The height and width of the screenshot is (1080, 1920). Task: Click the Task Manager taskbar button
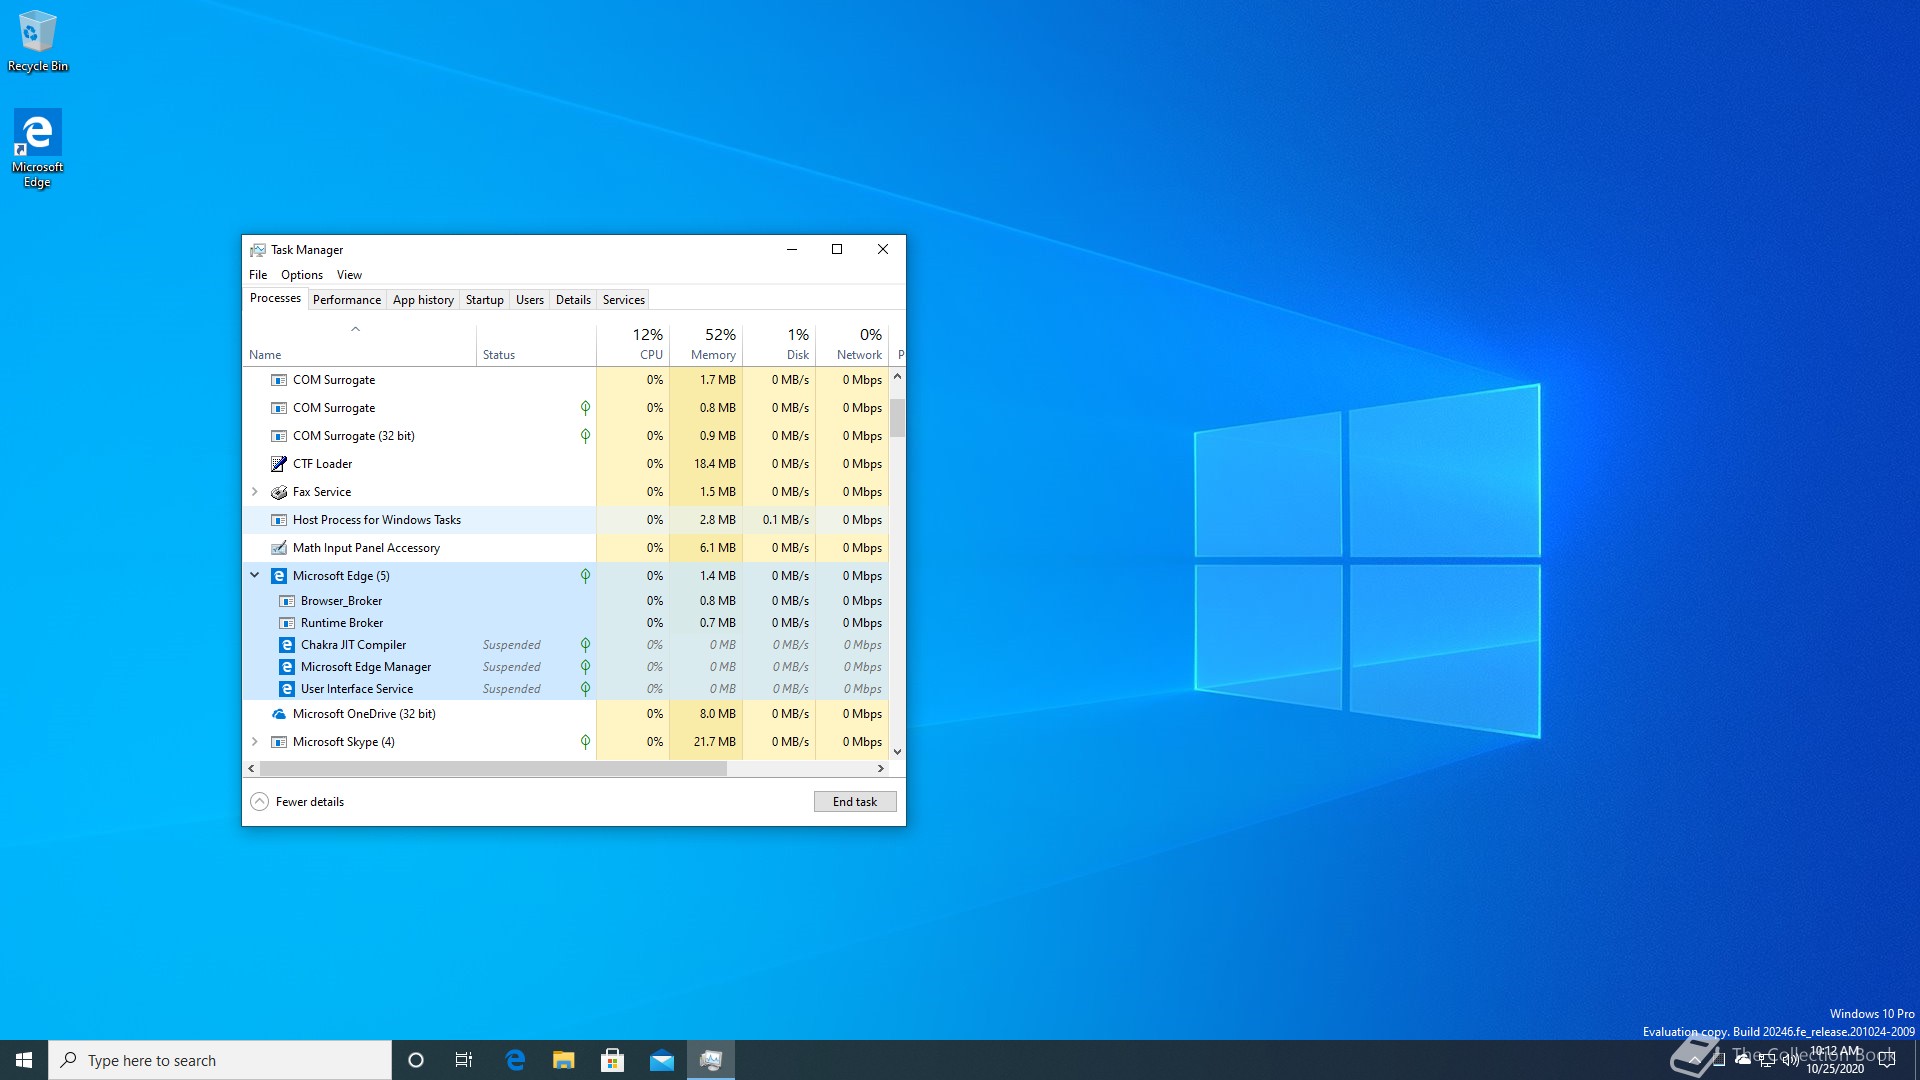click(x=711, y=1060)
